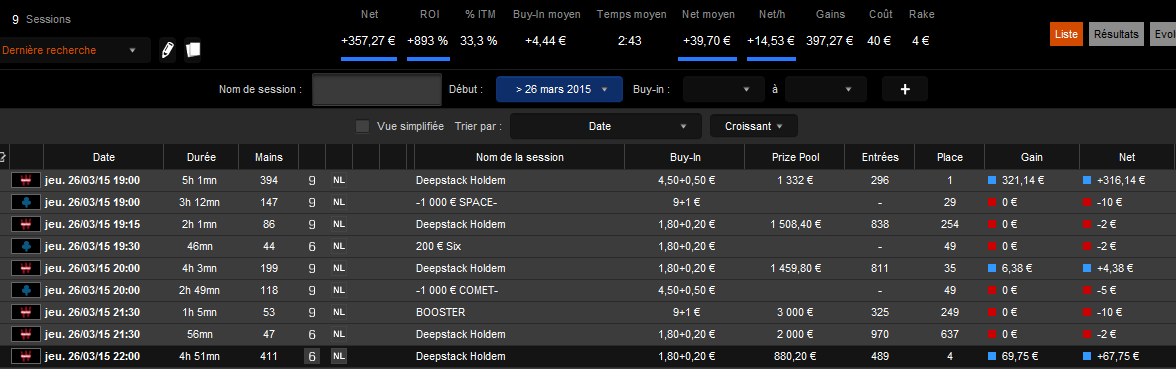This screenshot has height=369, width=1176.
Task: Click Winamax room icon on the 5h 1mn row
Action: point(25,181)
